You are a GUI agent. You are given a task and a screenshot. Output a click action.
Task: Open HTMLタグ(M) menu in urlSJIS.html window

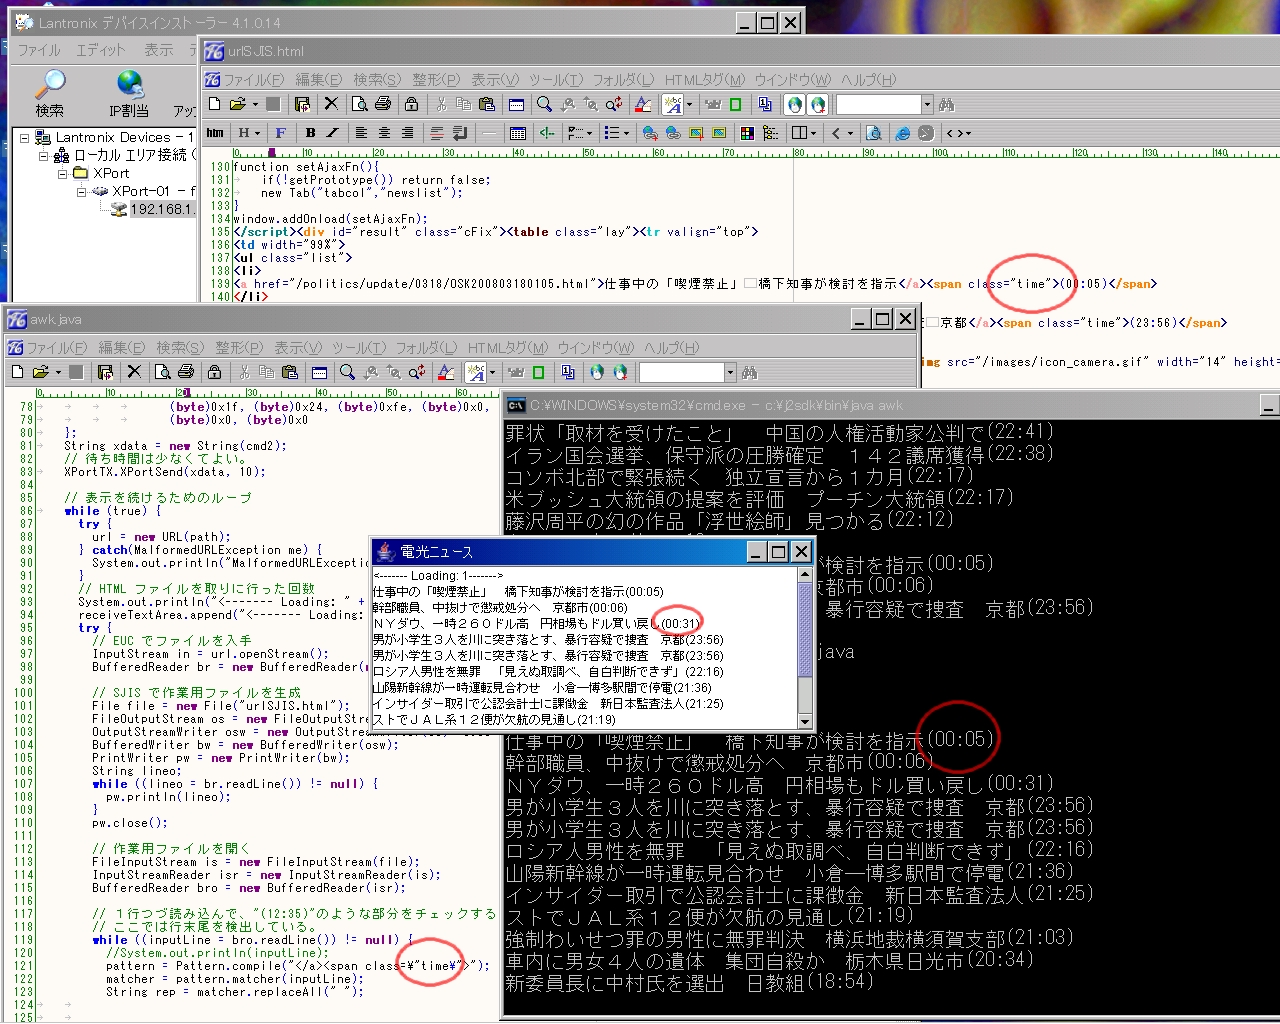[705, 80]
